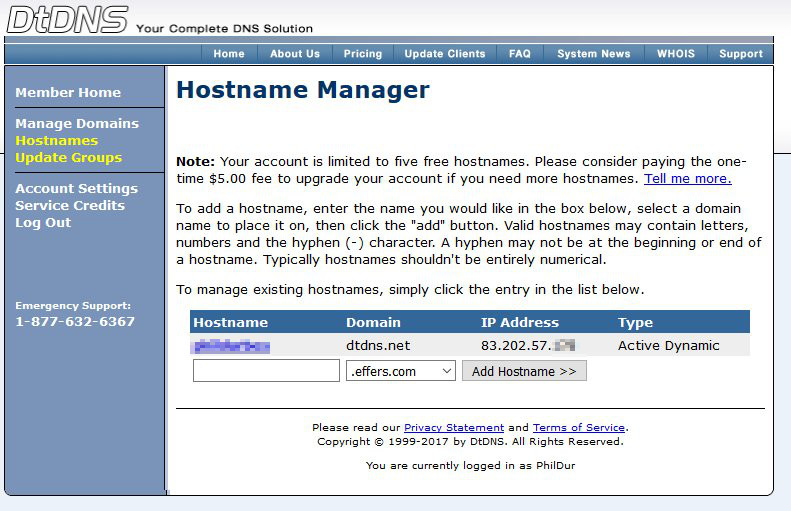Open the Home menu item
Screen dimensions: 791x511
pyautogui.click(x=229, y=54)
